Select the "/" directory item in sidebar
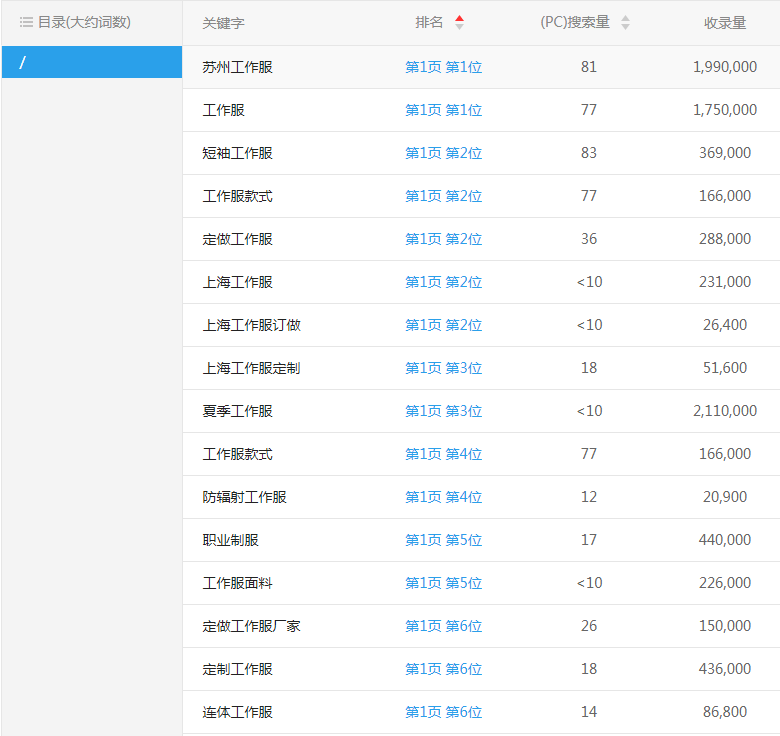This screenshot has height=736, width=780. click(x=92, y=62)
